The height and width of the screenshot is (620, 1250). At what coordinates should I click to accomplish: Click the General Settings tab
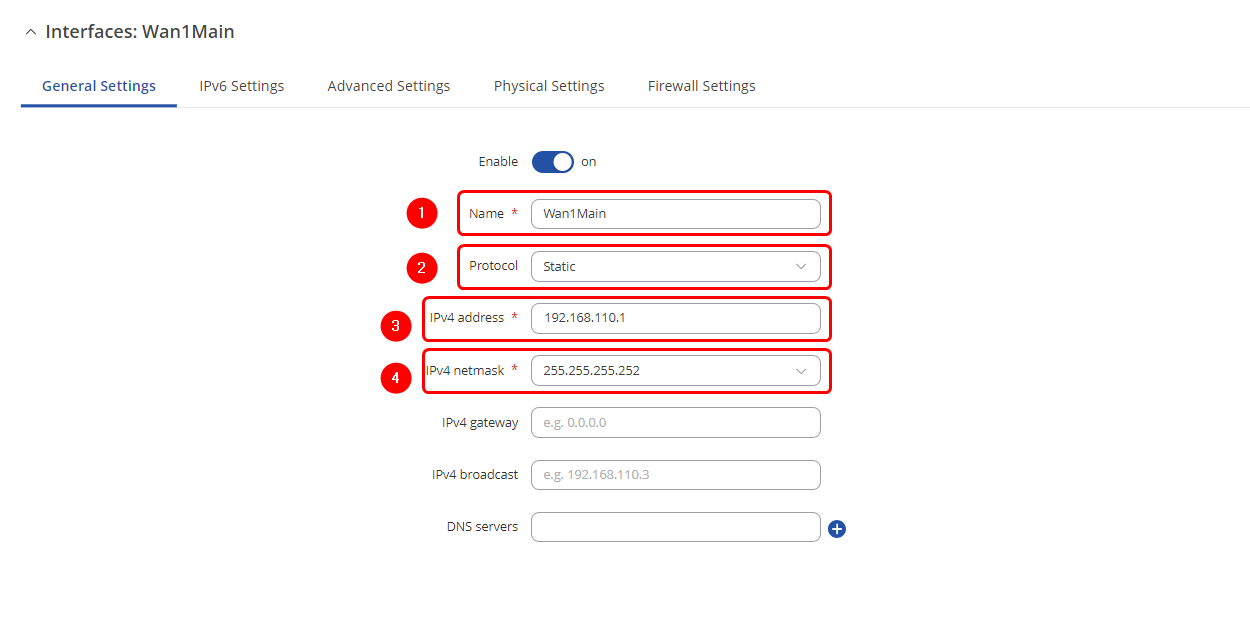click(x=99, y=86)
